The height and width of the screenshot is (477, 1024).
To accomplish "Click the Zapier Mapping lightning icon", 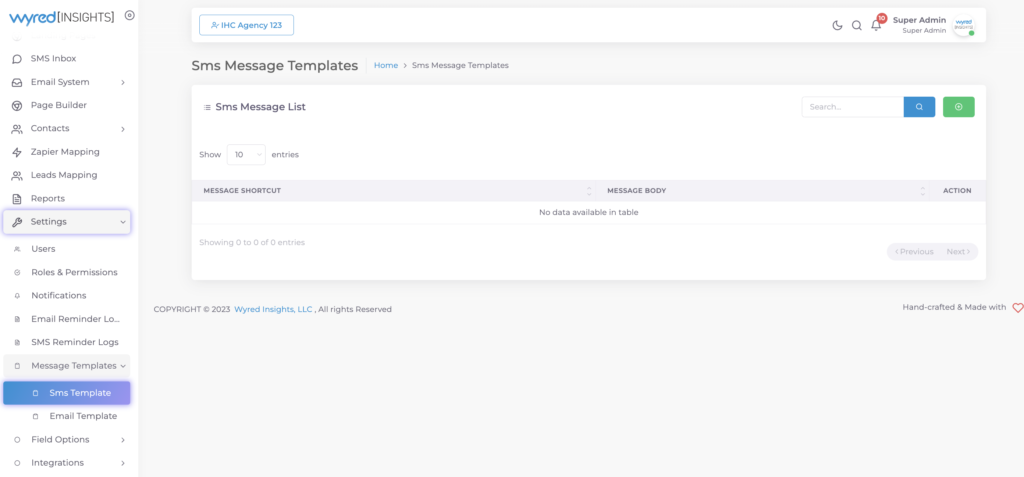I will [17, 152].
